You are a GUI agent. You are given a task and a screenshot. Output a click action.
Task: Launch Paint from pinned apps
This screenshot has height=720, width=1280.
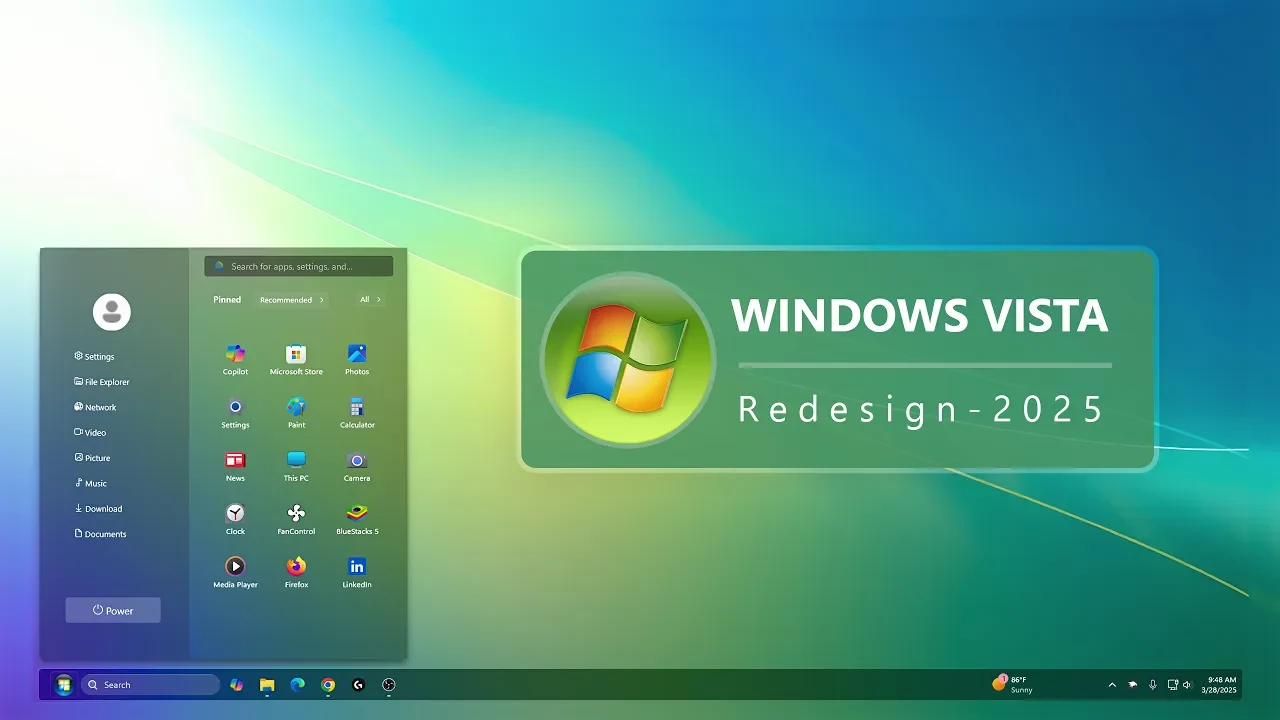point(296,412)
